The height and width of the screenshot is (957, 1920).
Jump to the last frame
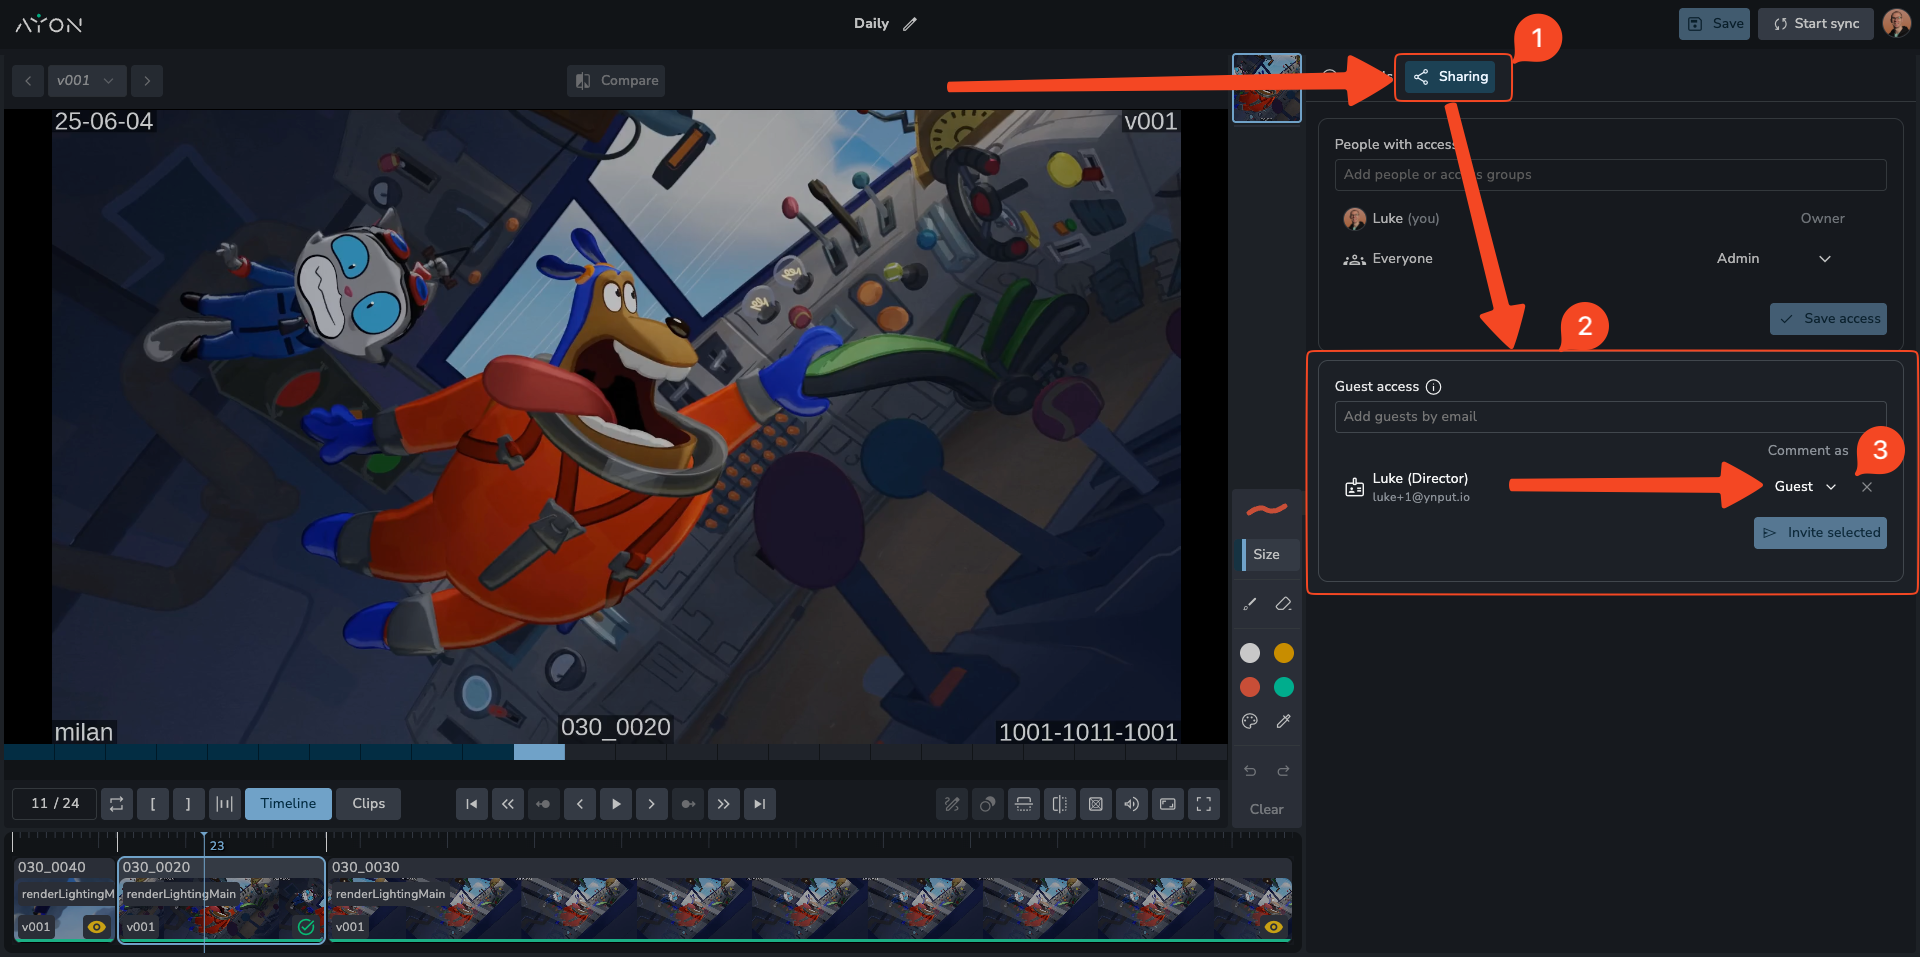(760, 804)
